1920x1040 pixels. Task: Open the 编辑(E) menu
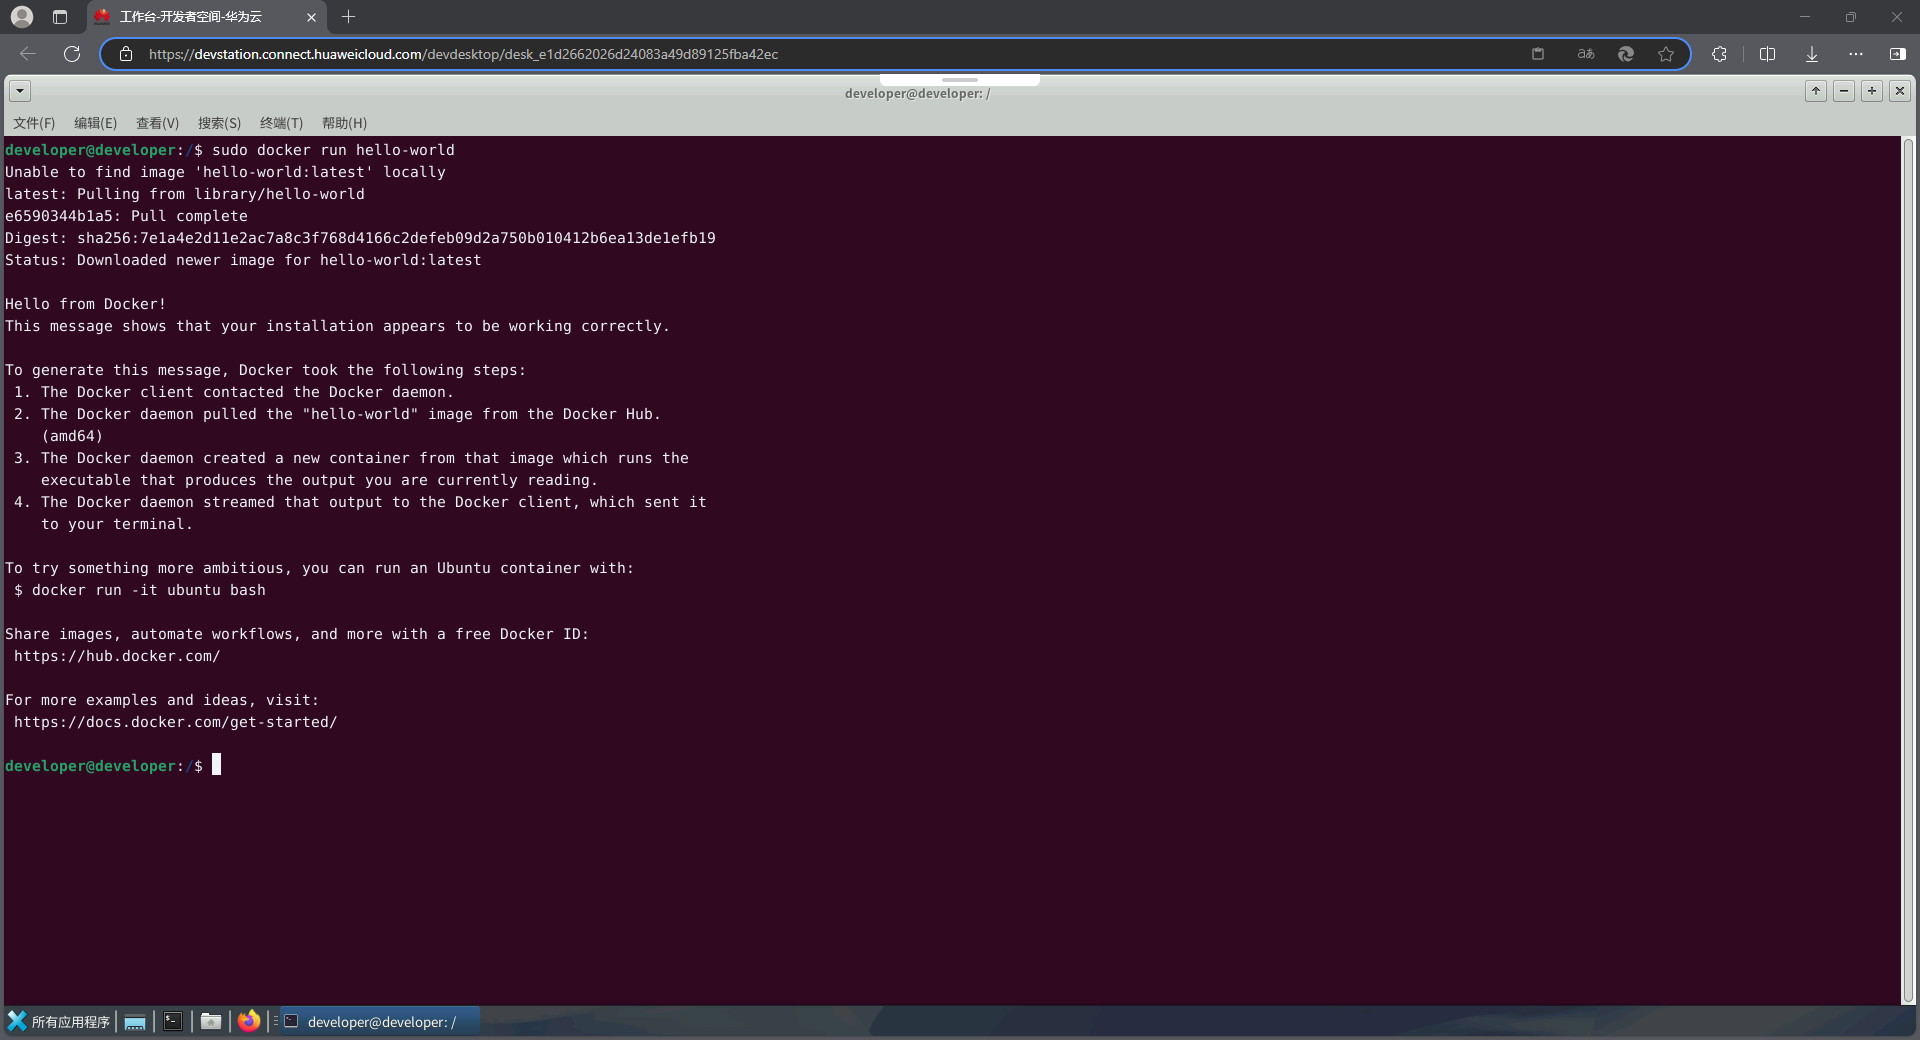pyautogui.click(x=95, y=123)
